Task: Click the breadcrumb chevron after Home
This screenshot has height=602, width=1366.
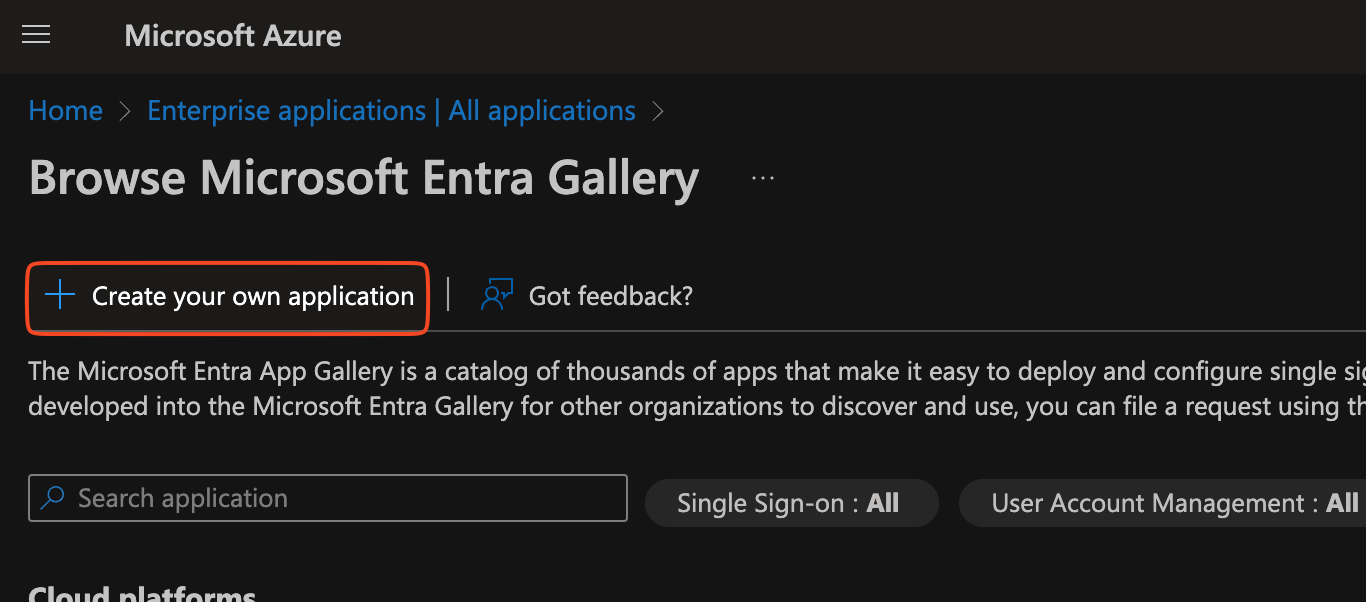Action: (x=125, y=111)
